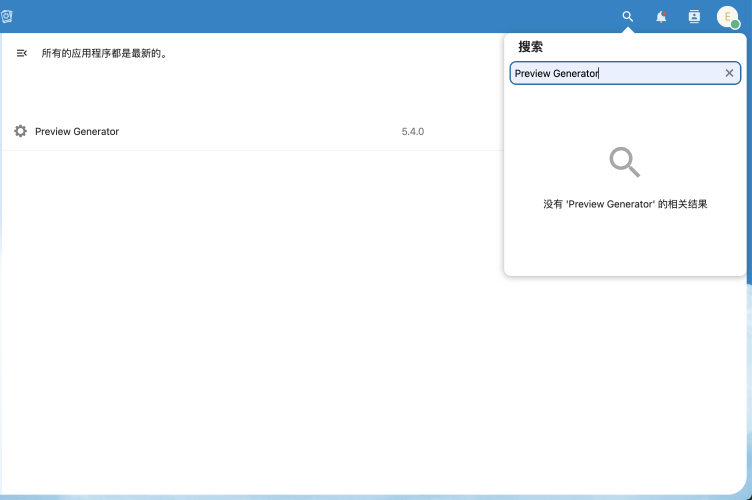Viewport: 752px width, 500px height.
Task: Open the notifications bell
Action: [x=661, y=16]
